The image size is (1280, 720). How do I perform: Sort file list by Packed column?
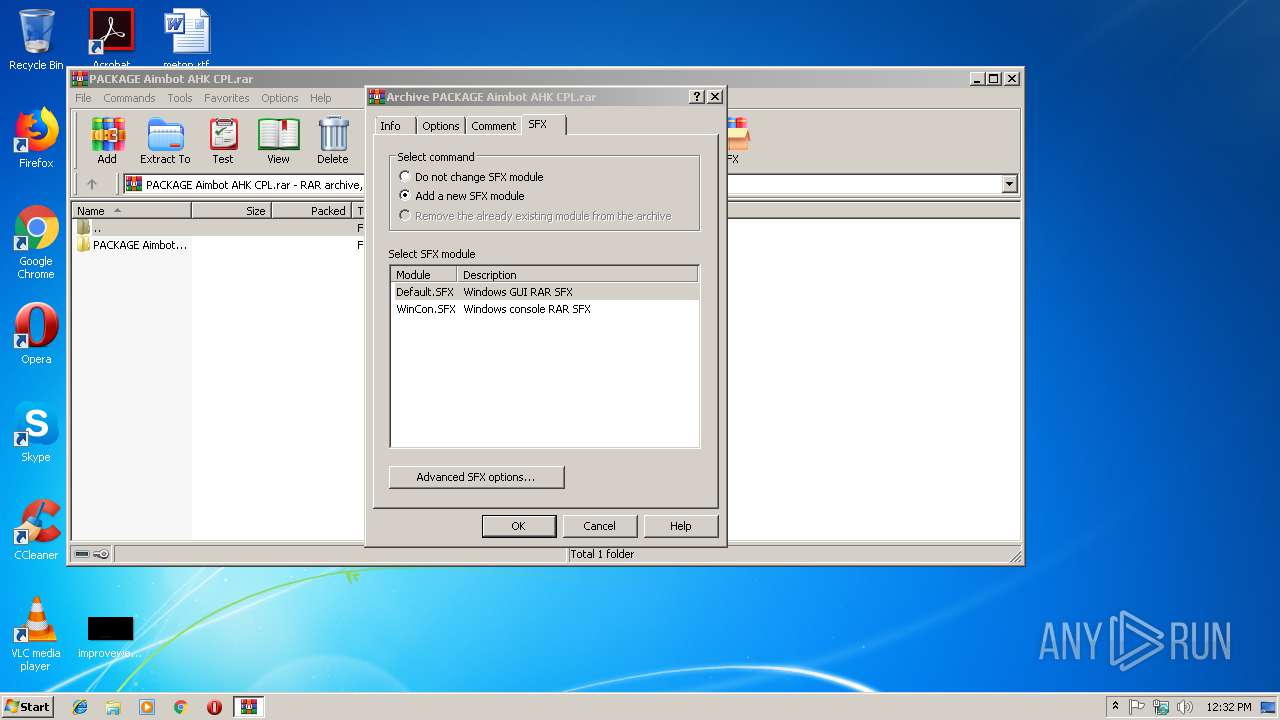click(311, 211)
